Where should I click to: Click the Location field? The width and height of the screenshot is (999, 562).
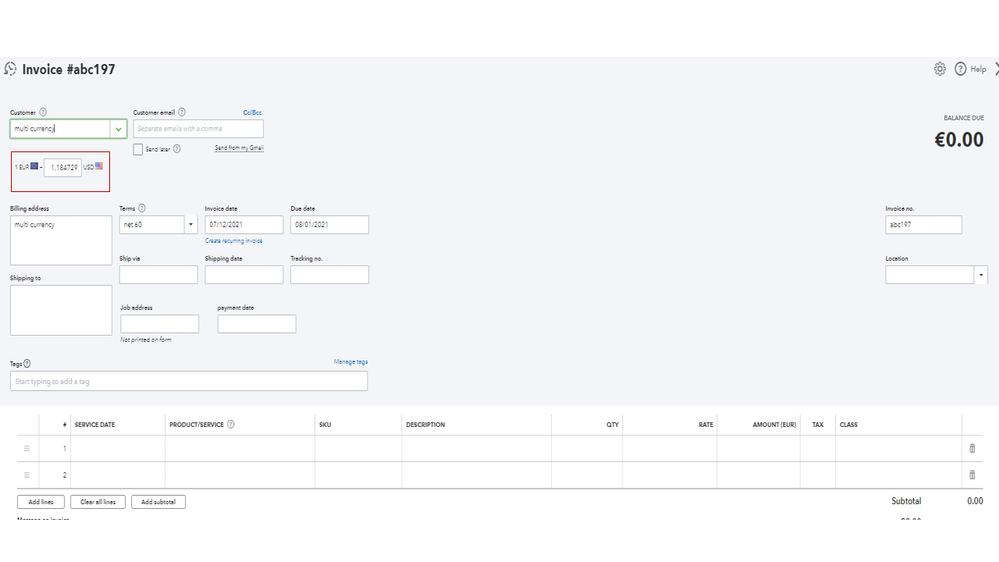(930, 275)
